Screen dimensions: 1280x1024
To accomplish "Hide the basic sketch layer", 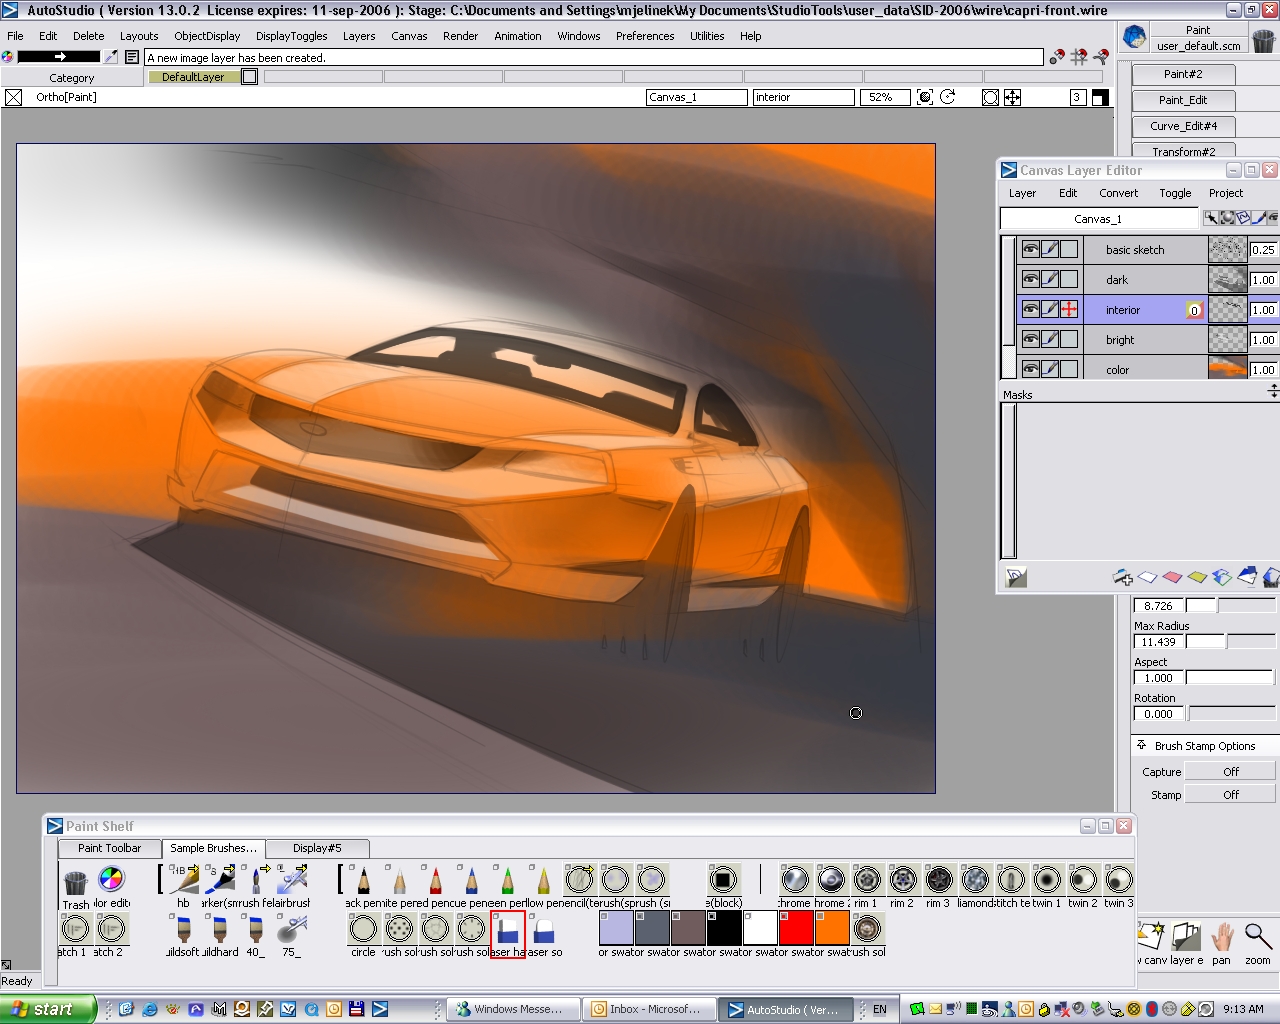I will click(1033, 249).
